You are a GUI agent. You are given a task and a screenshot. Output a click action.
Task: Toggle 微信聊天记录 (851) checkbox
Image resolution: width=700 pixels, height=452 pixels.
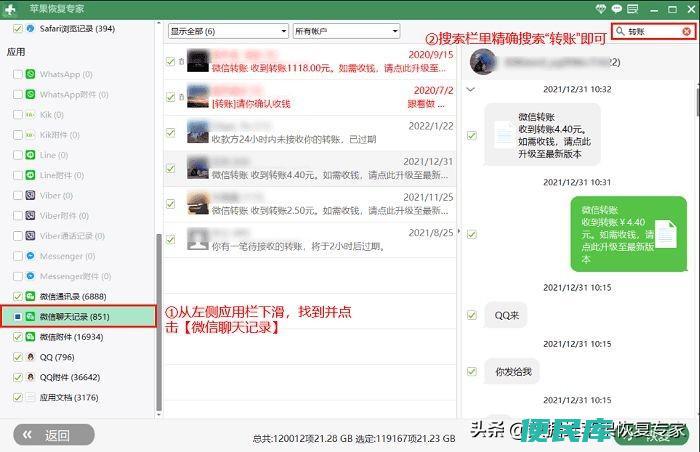point(17,317)
